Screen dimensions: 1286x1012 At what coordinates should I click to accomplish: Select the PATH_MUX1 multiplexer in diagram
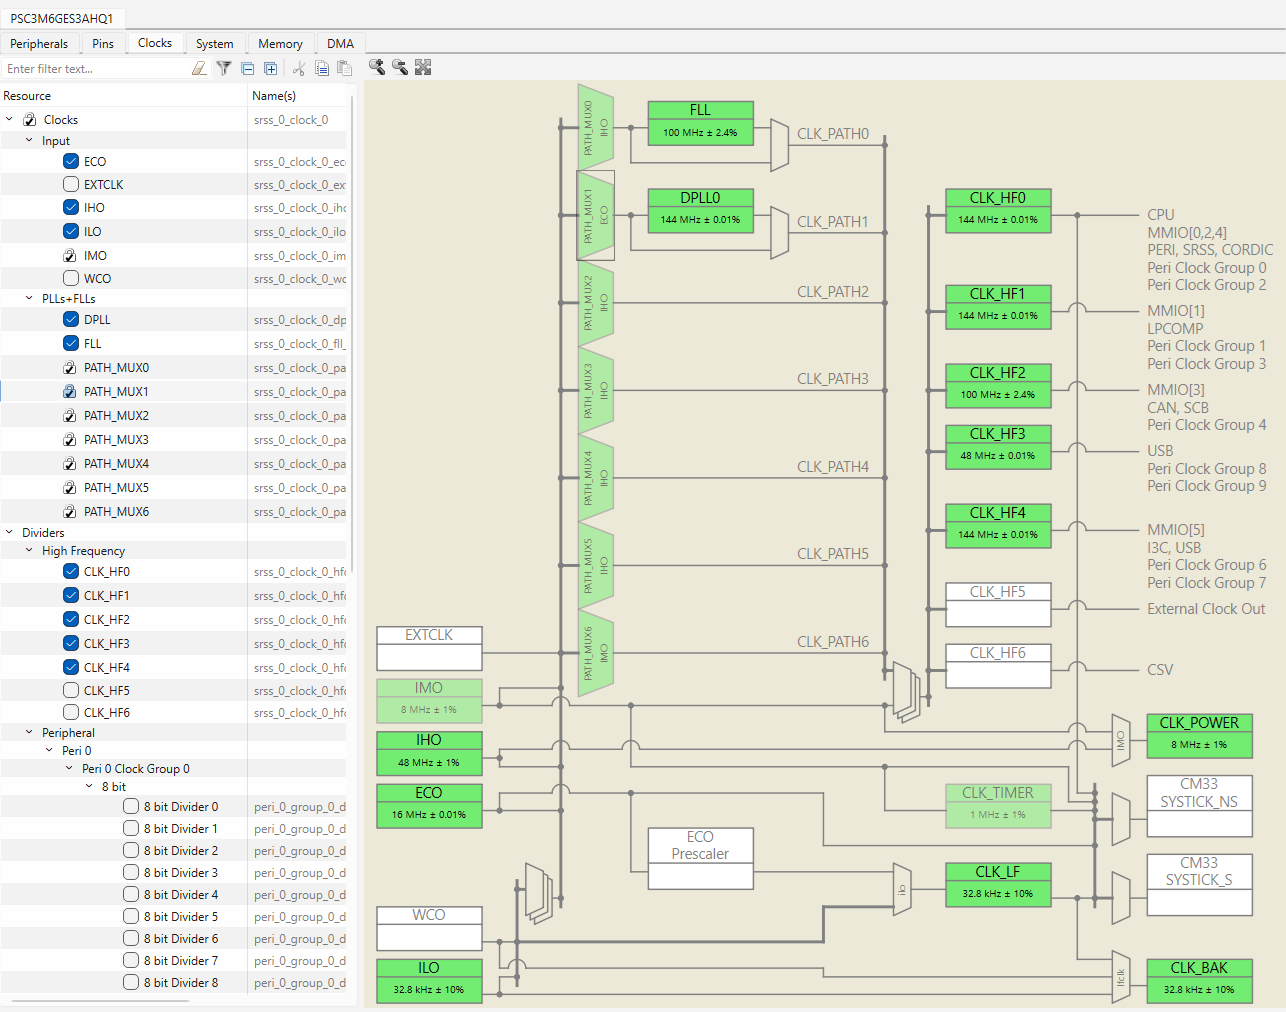coord(595,215)
